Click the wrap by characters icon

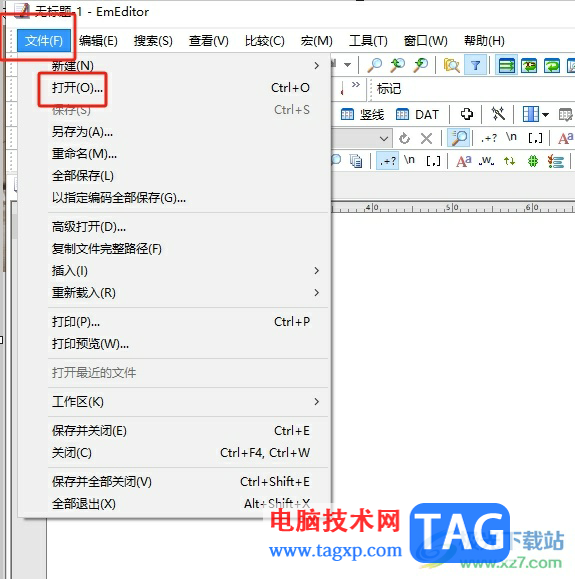tap(529, 66)
